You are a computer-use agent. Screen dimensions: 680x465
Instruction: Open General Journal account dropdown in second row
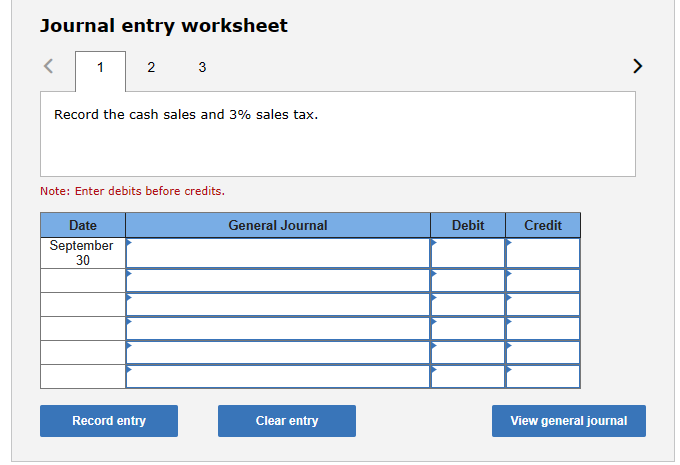point(278,280)
